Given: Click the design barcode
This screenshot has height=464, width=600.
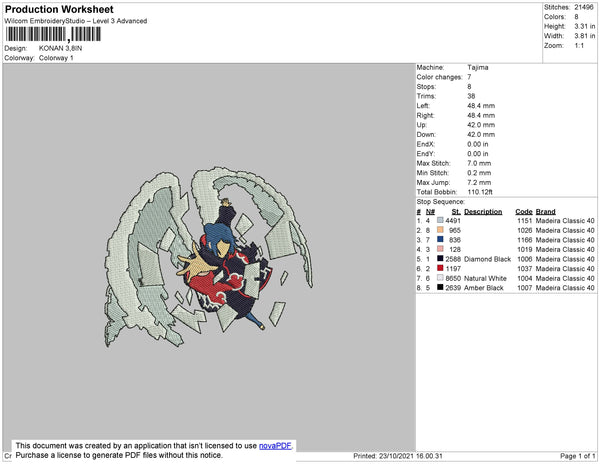Looking at the screenshot, I should (x=53, y=34).
